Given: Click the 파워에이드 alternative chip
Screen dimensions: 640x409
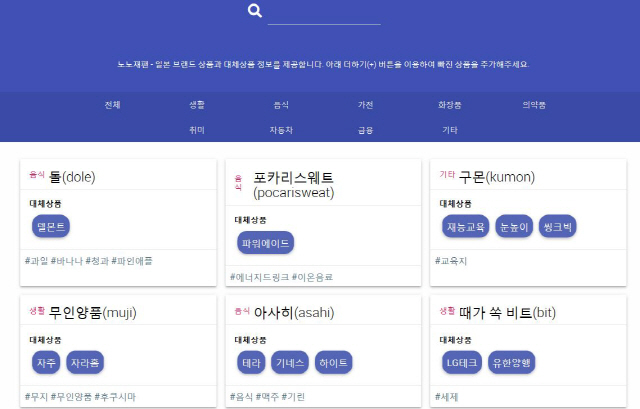Looking at the screenshot, I should (265, 243).
